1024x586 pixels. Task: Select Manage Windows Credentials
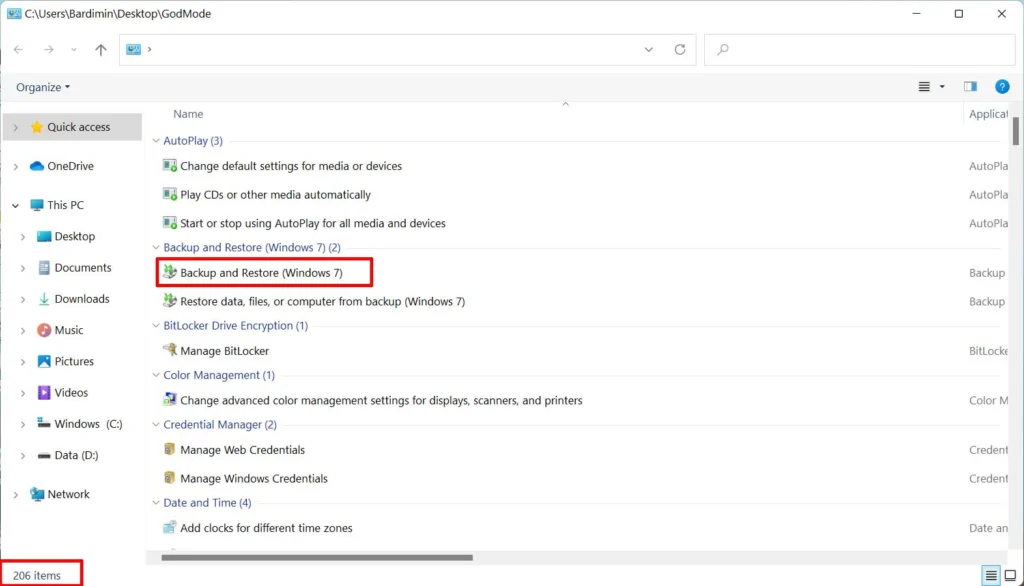pos(254,479)
